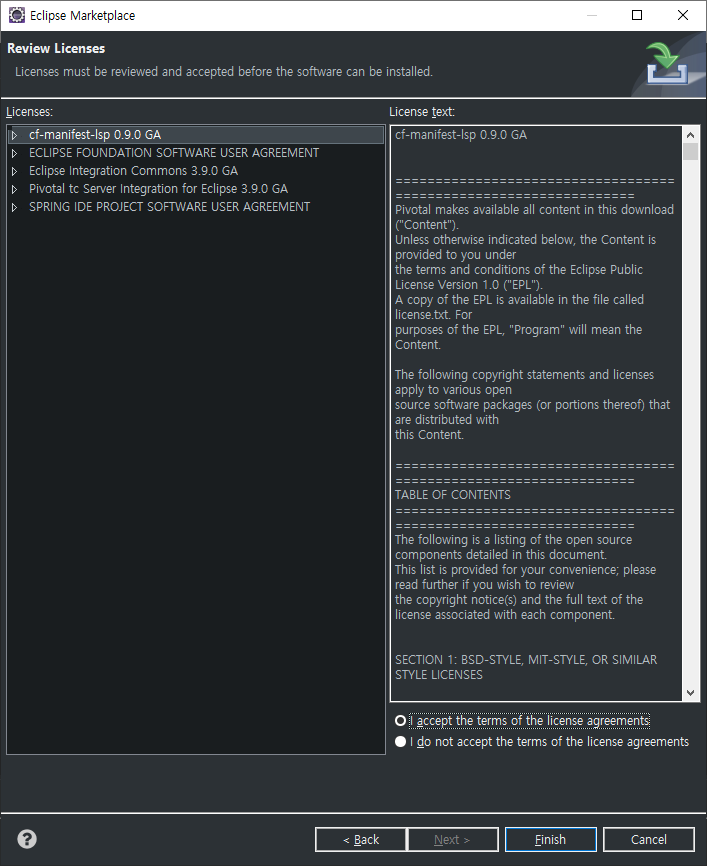The height and width of the screenshot is (866, 707).
Task: Click the Eclipse Marketplace title bar icon
Action: [x=17, y=15]
